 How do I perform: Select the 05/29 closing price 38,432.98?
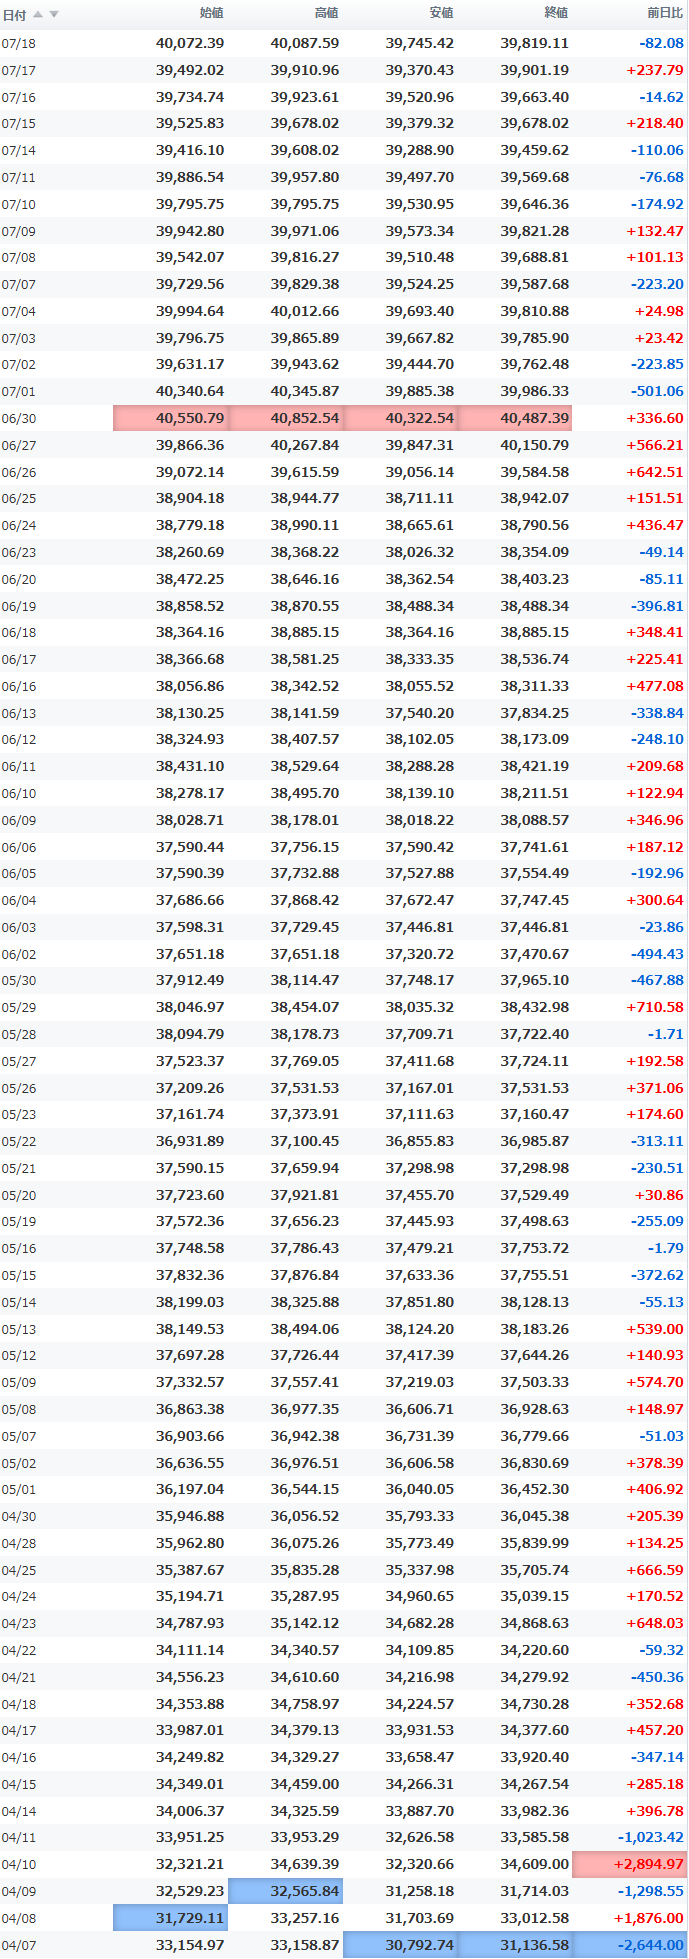(x=534, y=1007)
